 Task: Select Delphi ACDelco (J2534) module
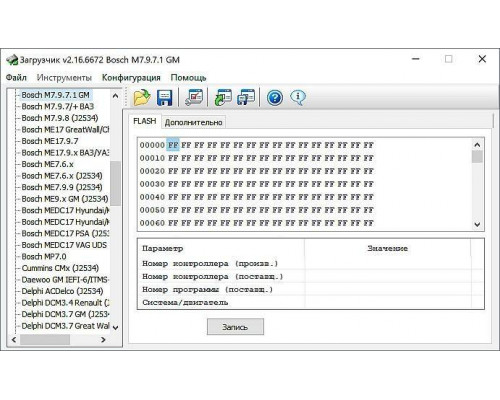[62, 291]
